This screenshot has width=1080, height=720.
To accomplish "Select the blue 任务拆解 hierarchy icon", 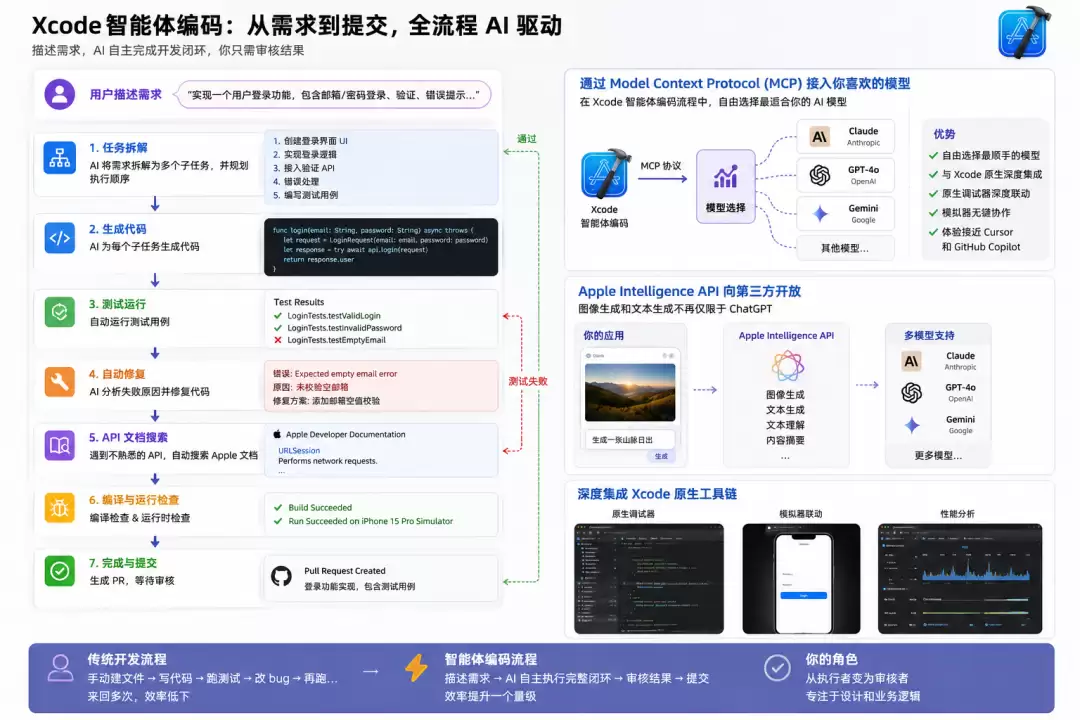I will point(60,158).
